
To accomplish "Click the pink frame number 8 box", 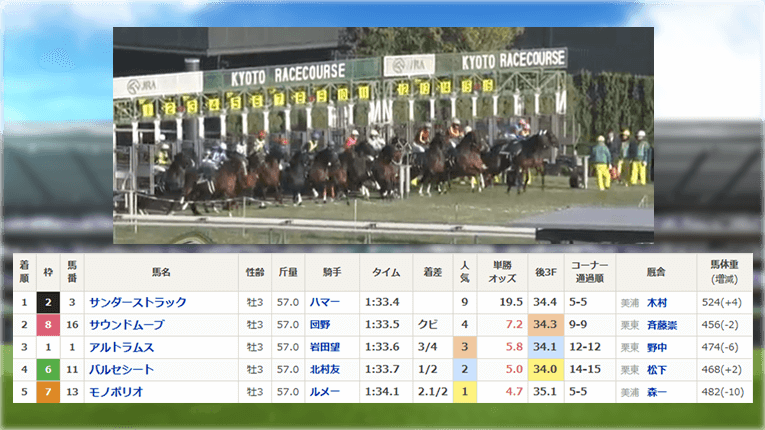I will (x=48, y=325).
